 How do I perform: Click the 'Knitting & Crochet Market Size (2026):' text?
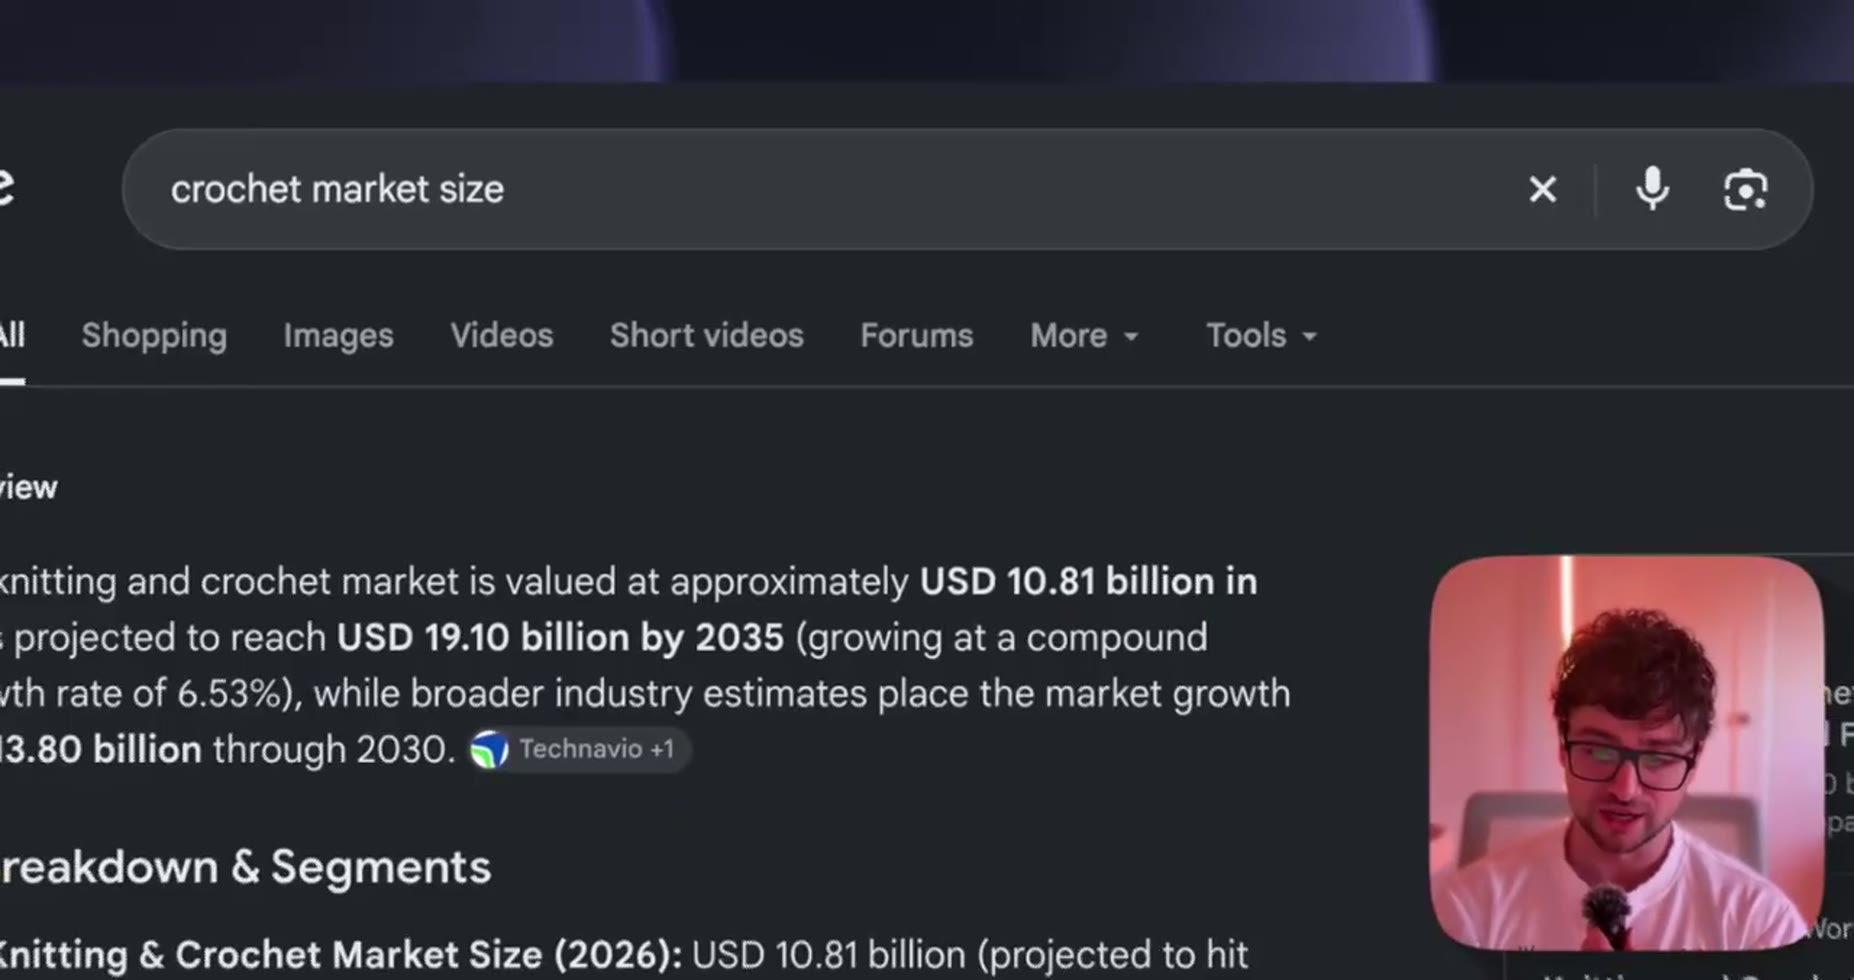pyautogui.click(x=340, y=954)
